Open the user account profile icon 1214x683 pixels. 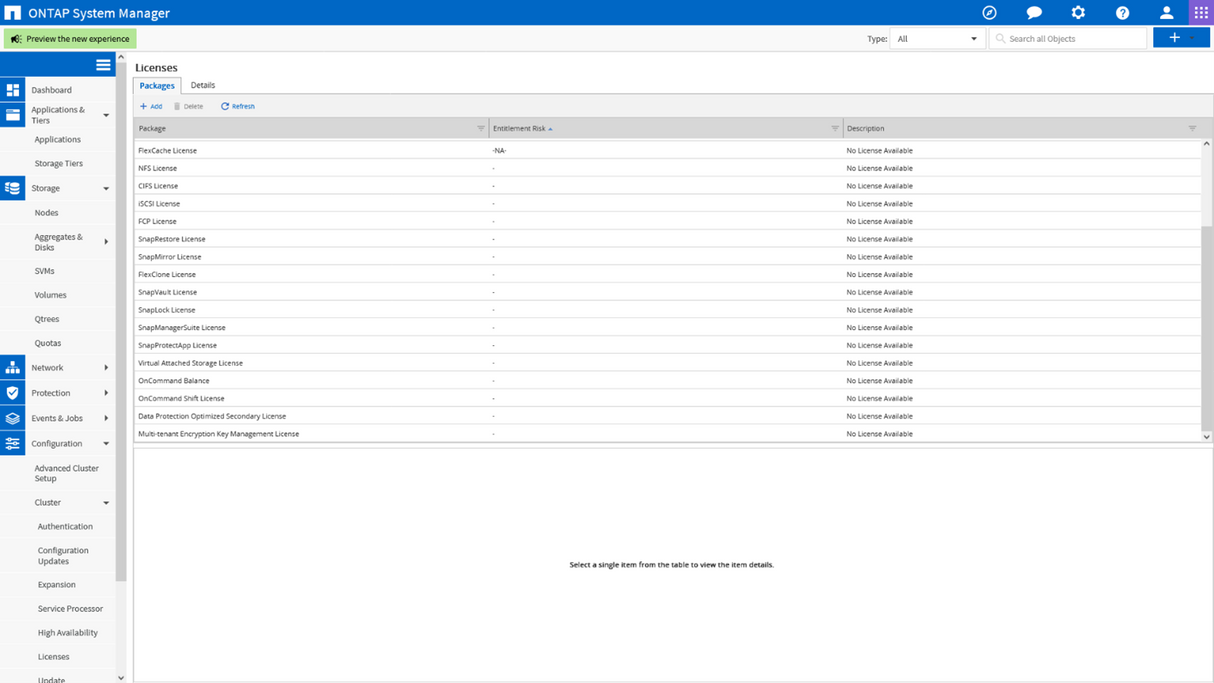coord(1166,12)
